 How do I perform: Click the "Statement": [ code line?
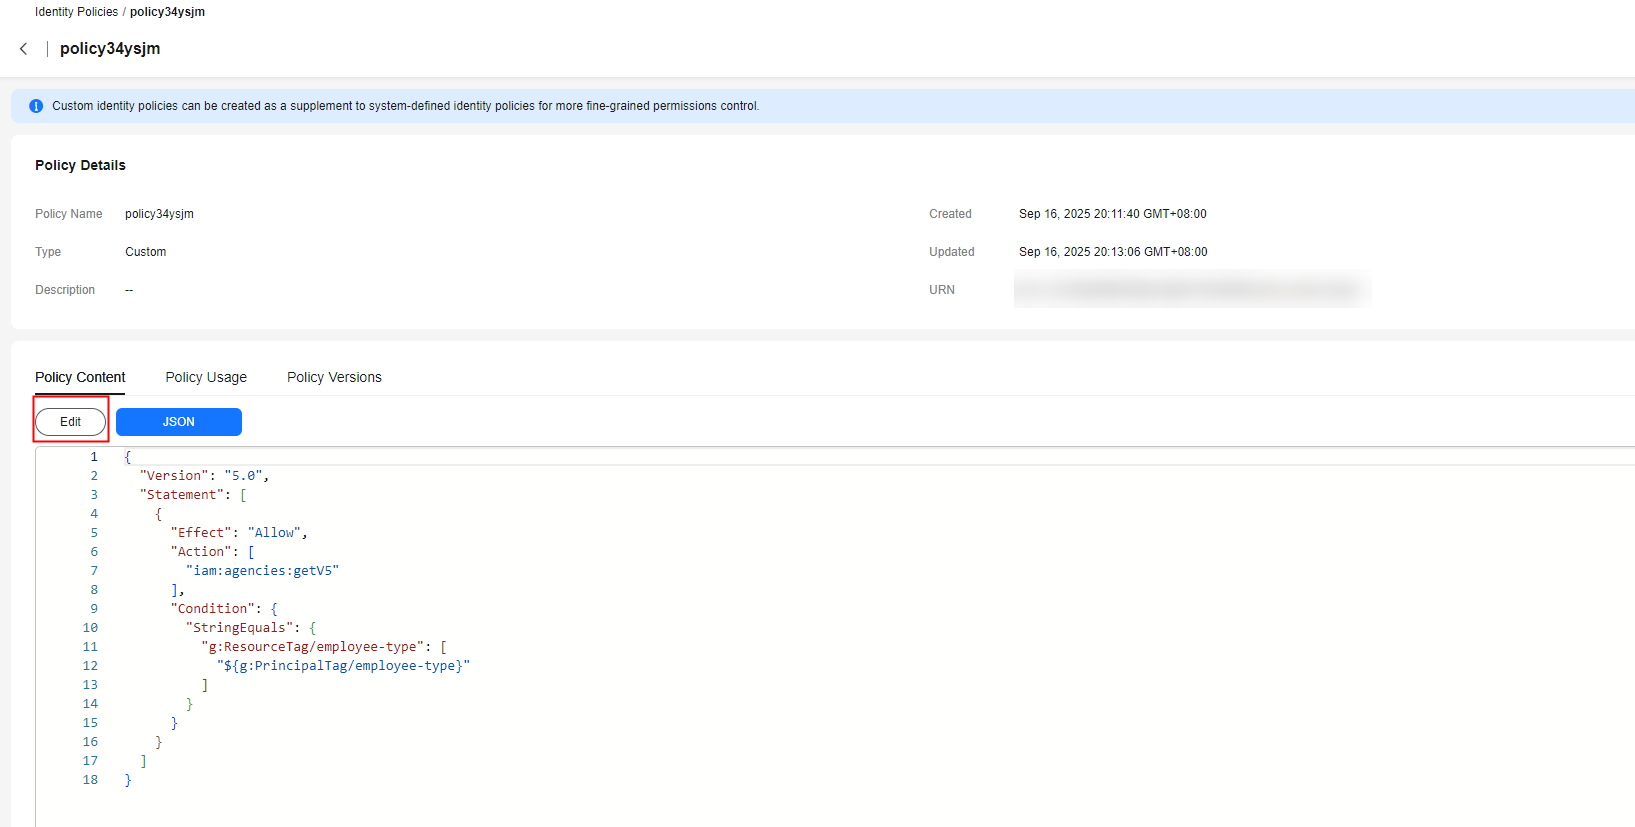[193, 495]
